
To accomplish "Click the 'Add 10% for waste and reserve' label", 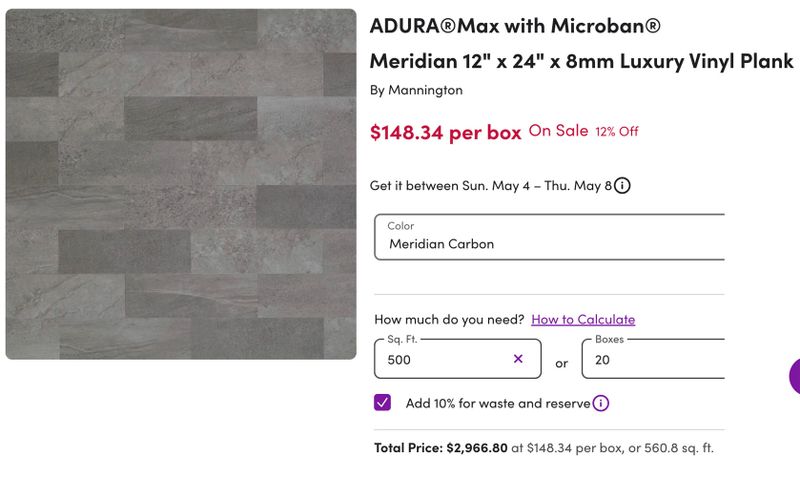I will pyautogui.click(x=498, y=404).
